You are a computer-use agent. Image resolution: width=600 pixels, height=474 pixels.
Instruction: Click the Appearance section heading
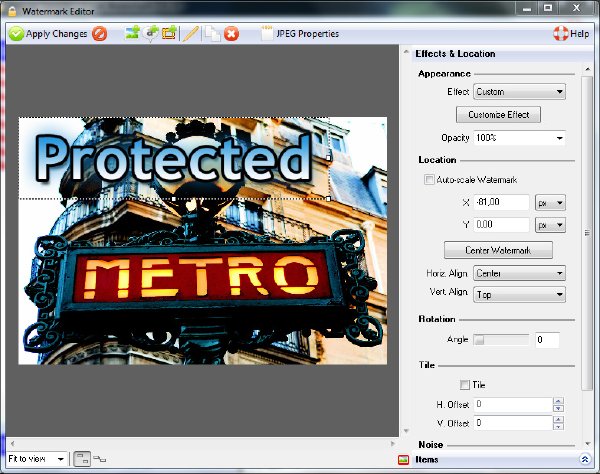point(444,73)
